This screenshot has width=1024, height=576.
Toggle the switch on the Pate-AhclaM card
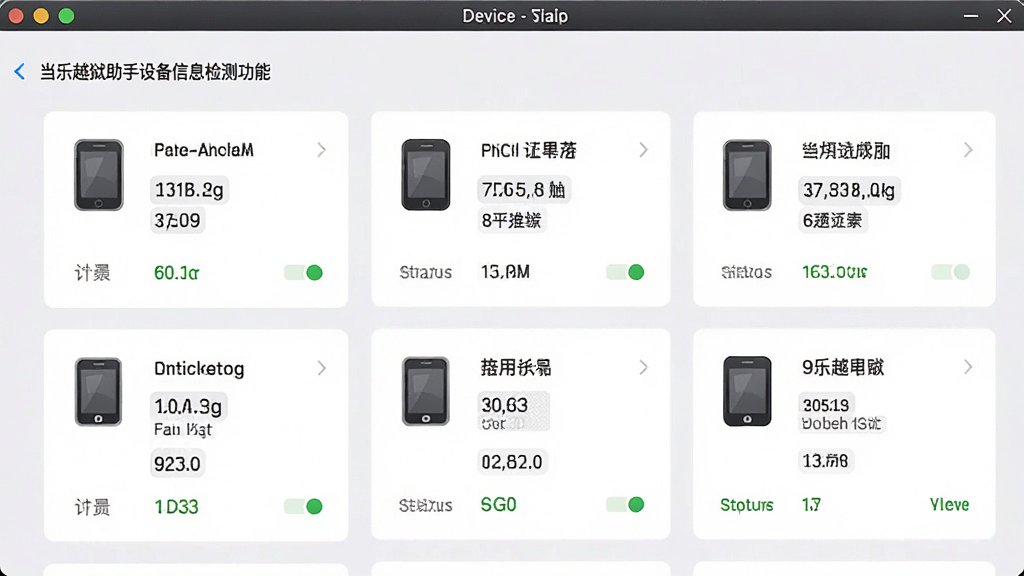click(303, 272)
